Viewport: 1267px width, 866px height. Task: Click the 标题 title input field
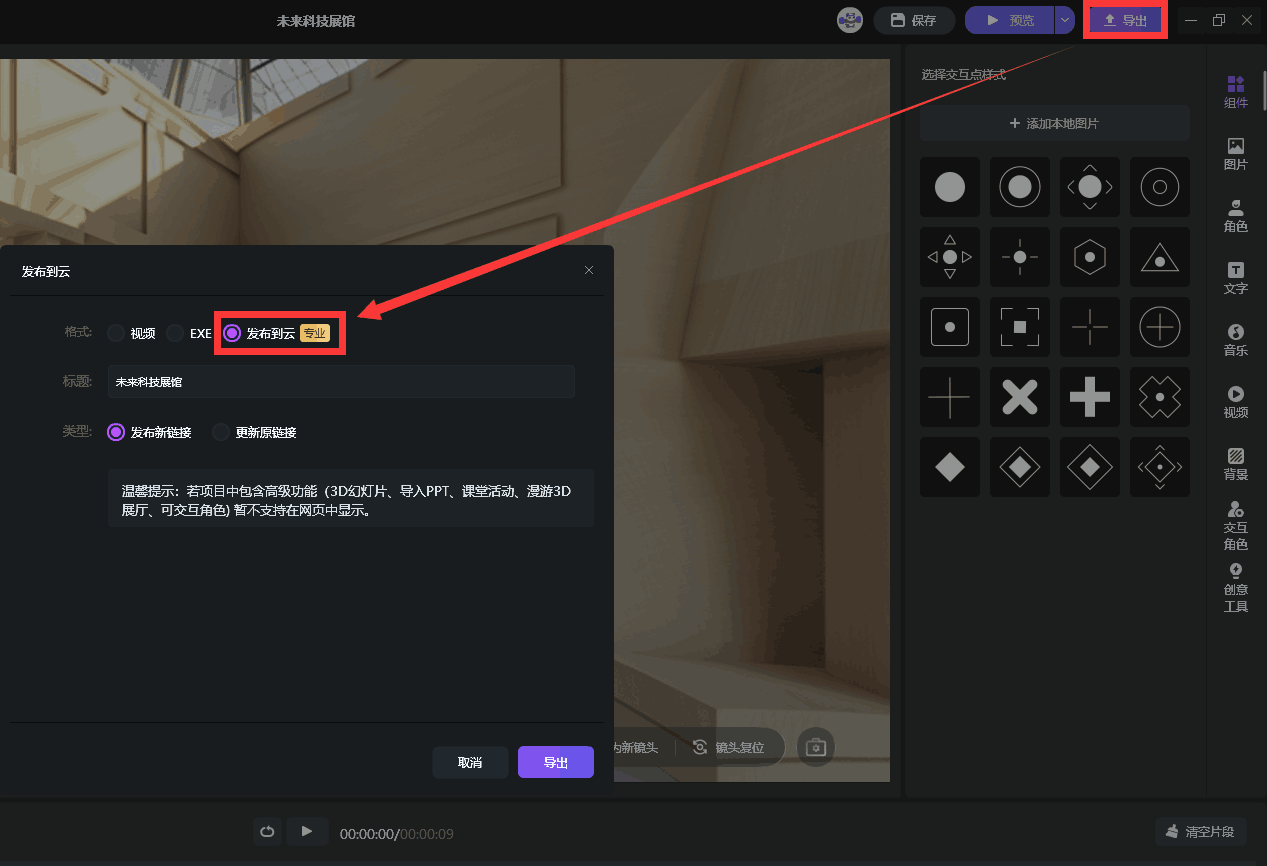click(341, 382)
